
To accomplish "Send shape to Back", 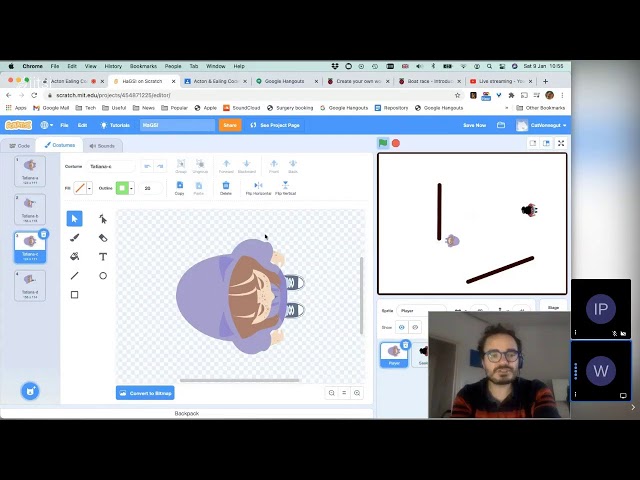I will [293, 166].
